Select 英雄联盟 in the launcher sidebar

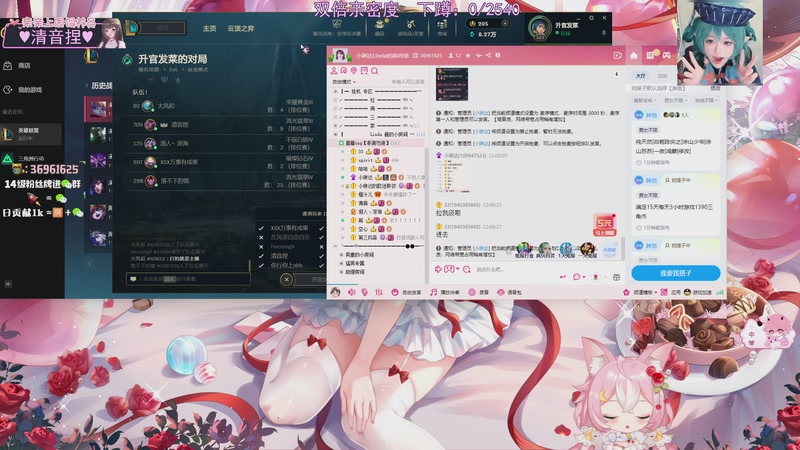(31, 134)
